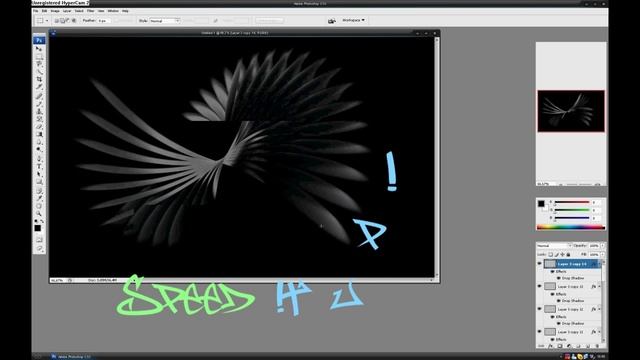Change screen mode from toolbox bottom
This screenshot has width=640, height=360.
point(39,249)
